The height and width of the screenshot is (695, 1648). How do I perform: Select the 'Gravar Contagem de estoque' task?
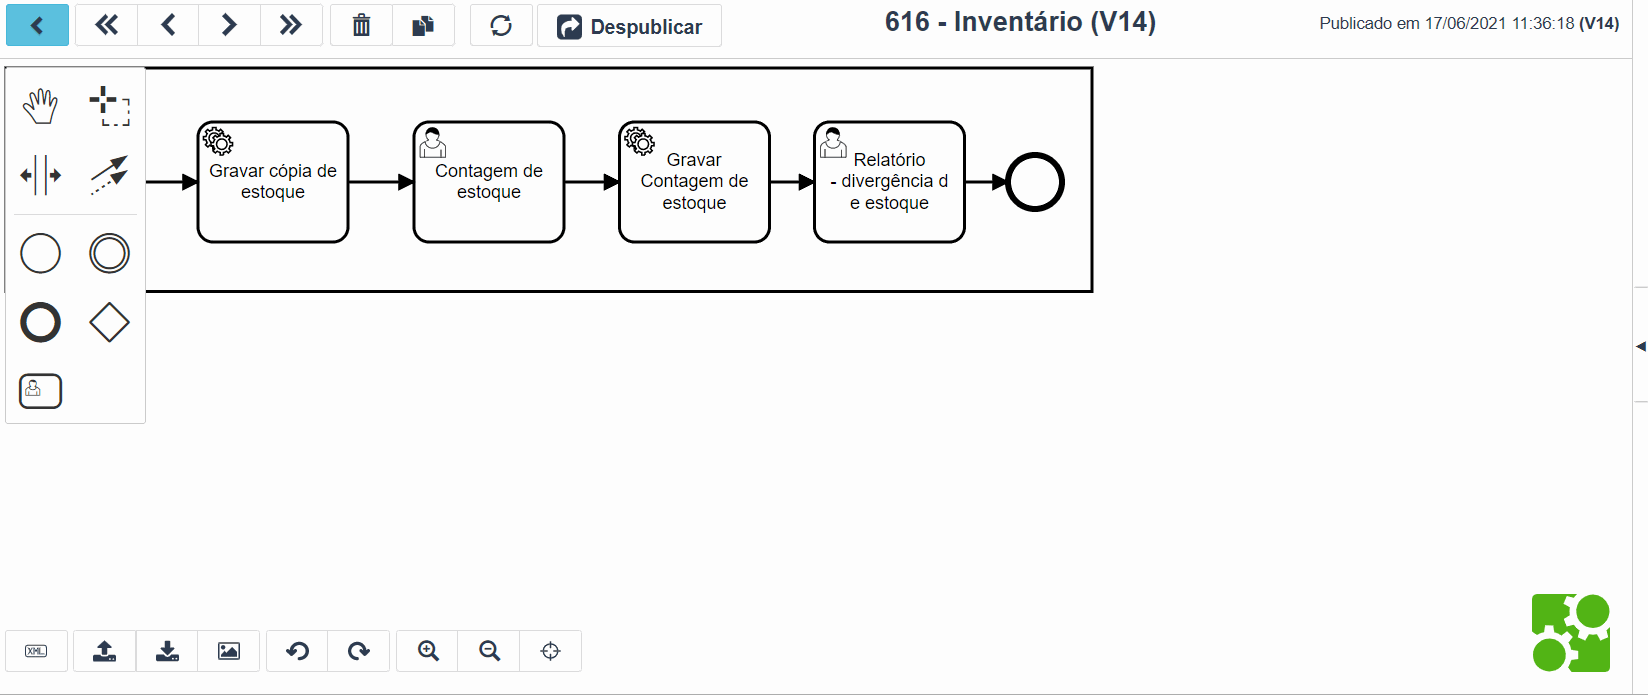click(x=694, y=182)
